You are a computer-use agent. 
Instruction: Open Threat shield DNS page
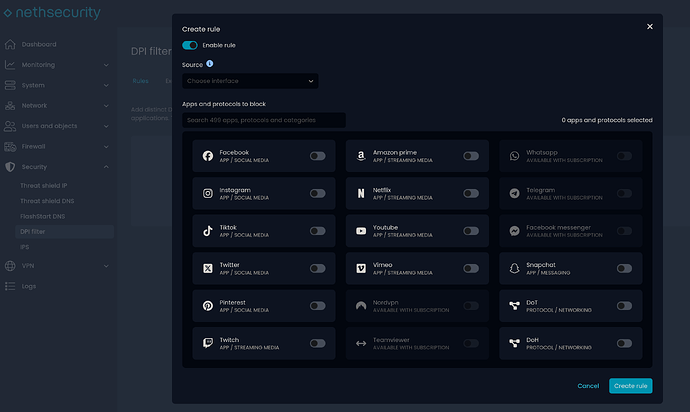coord(47,201)
